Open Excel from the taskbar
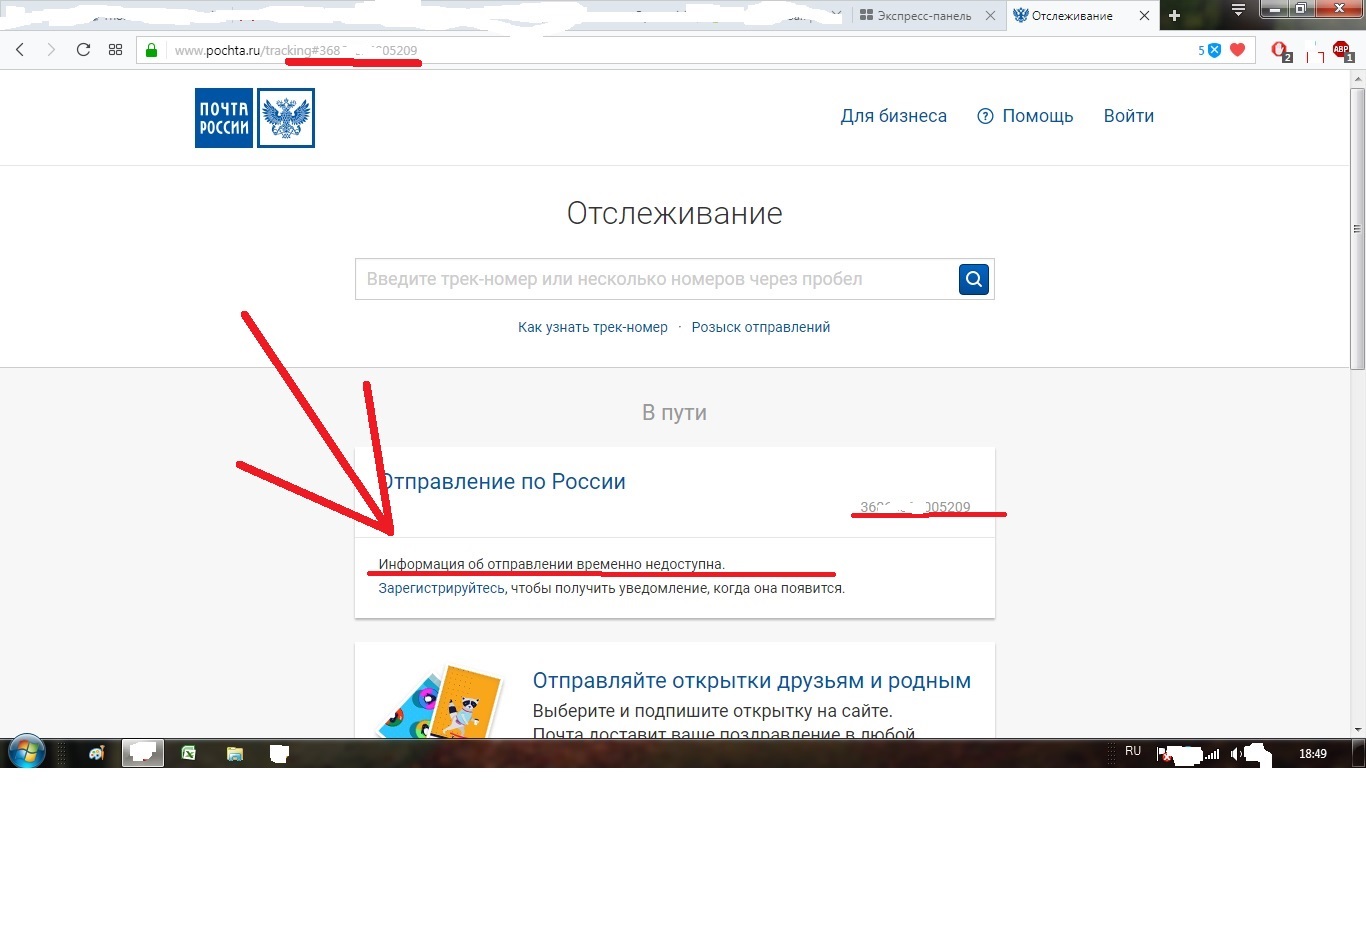The height and width of the screenshot is (943, 1366). (x=188, y=753)
